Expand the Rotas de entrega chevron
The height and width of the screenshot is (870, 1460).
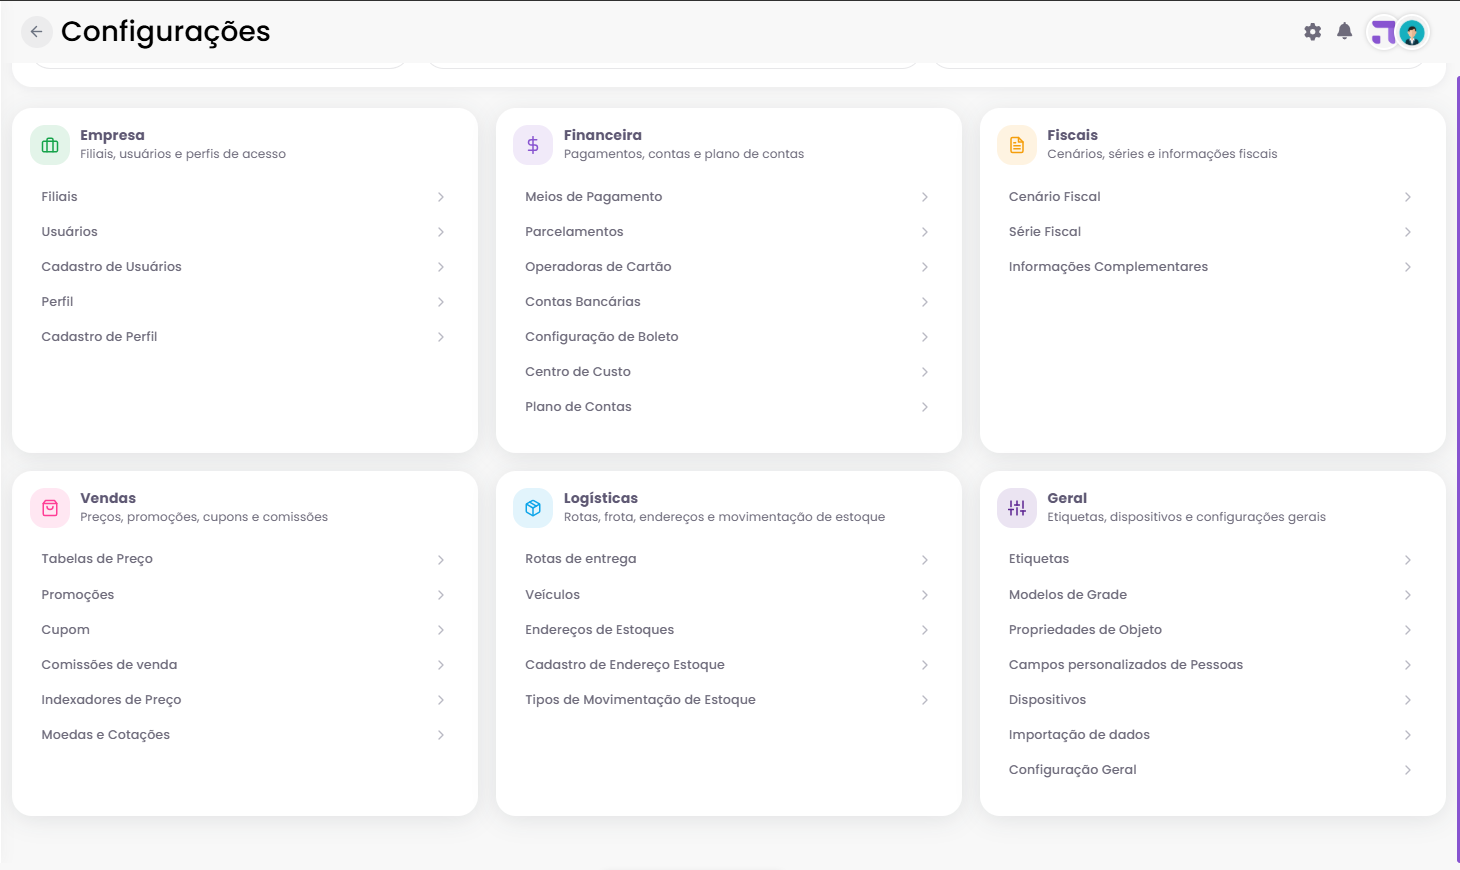[x=925, y=560]
